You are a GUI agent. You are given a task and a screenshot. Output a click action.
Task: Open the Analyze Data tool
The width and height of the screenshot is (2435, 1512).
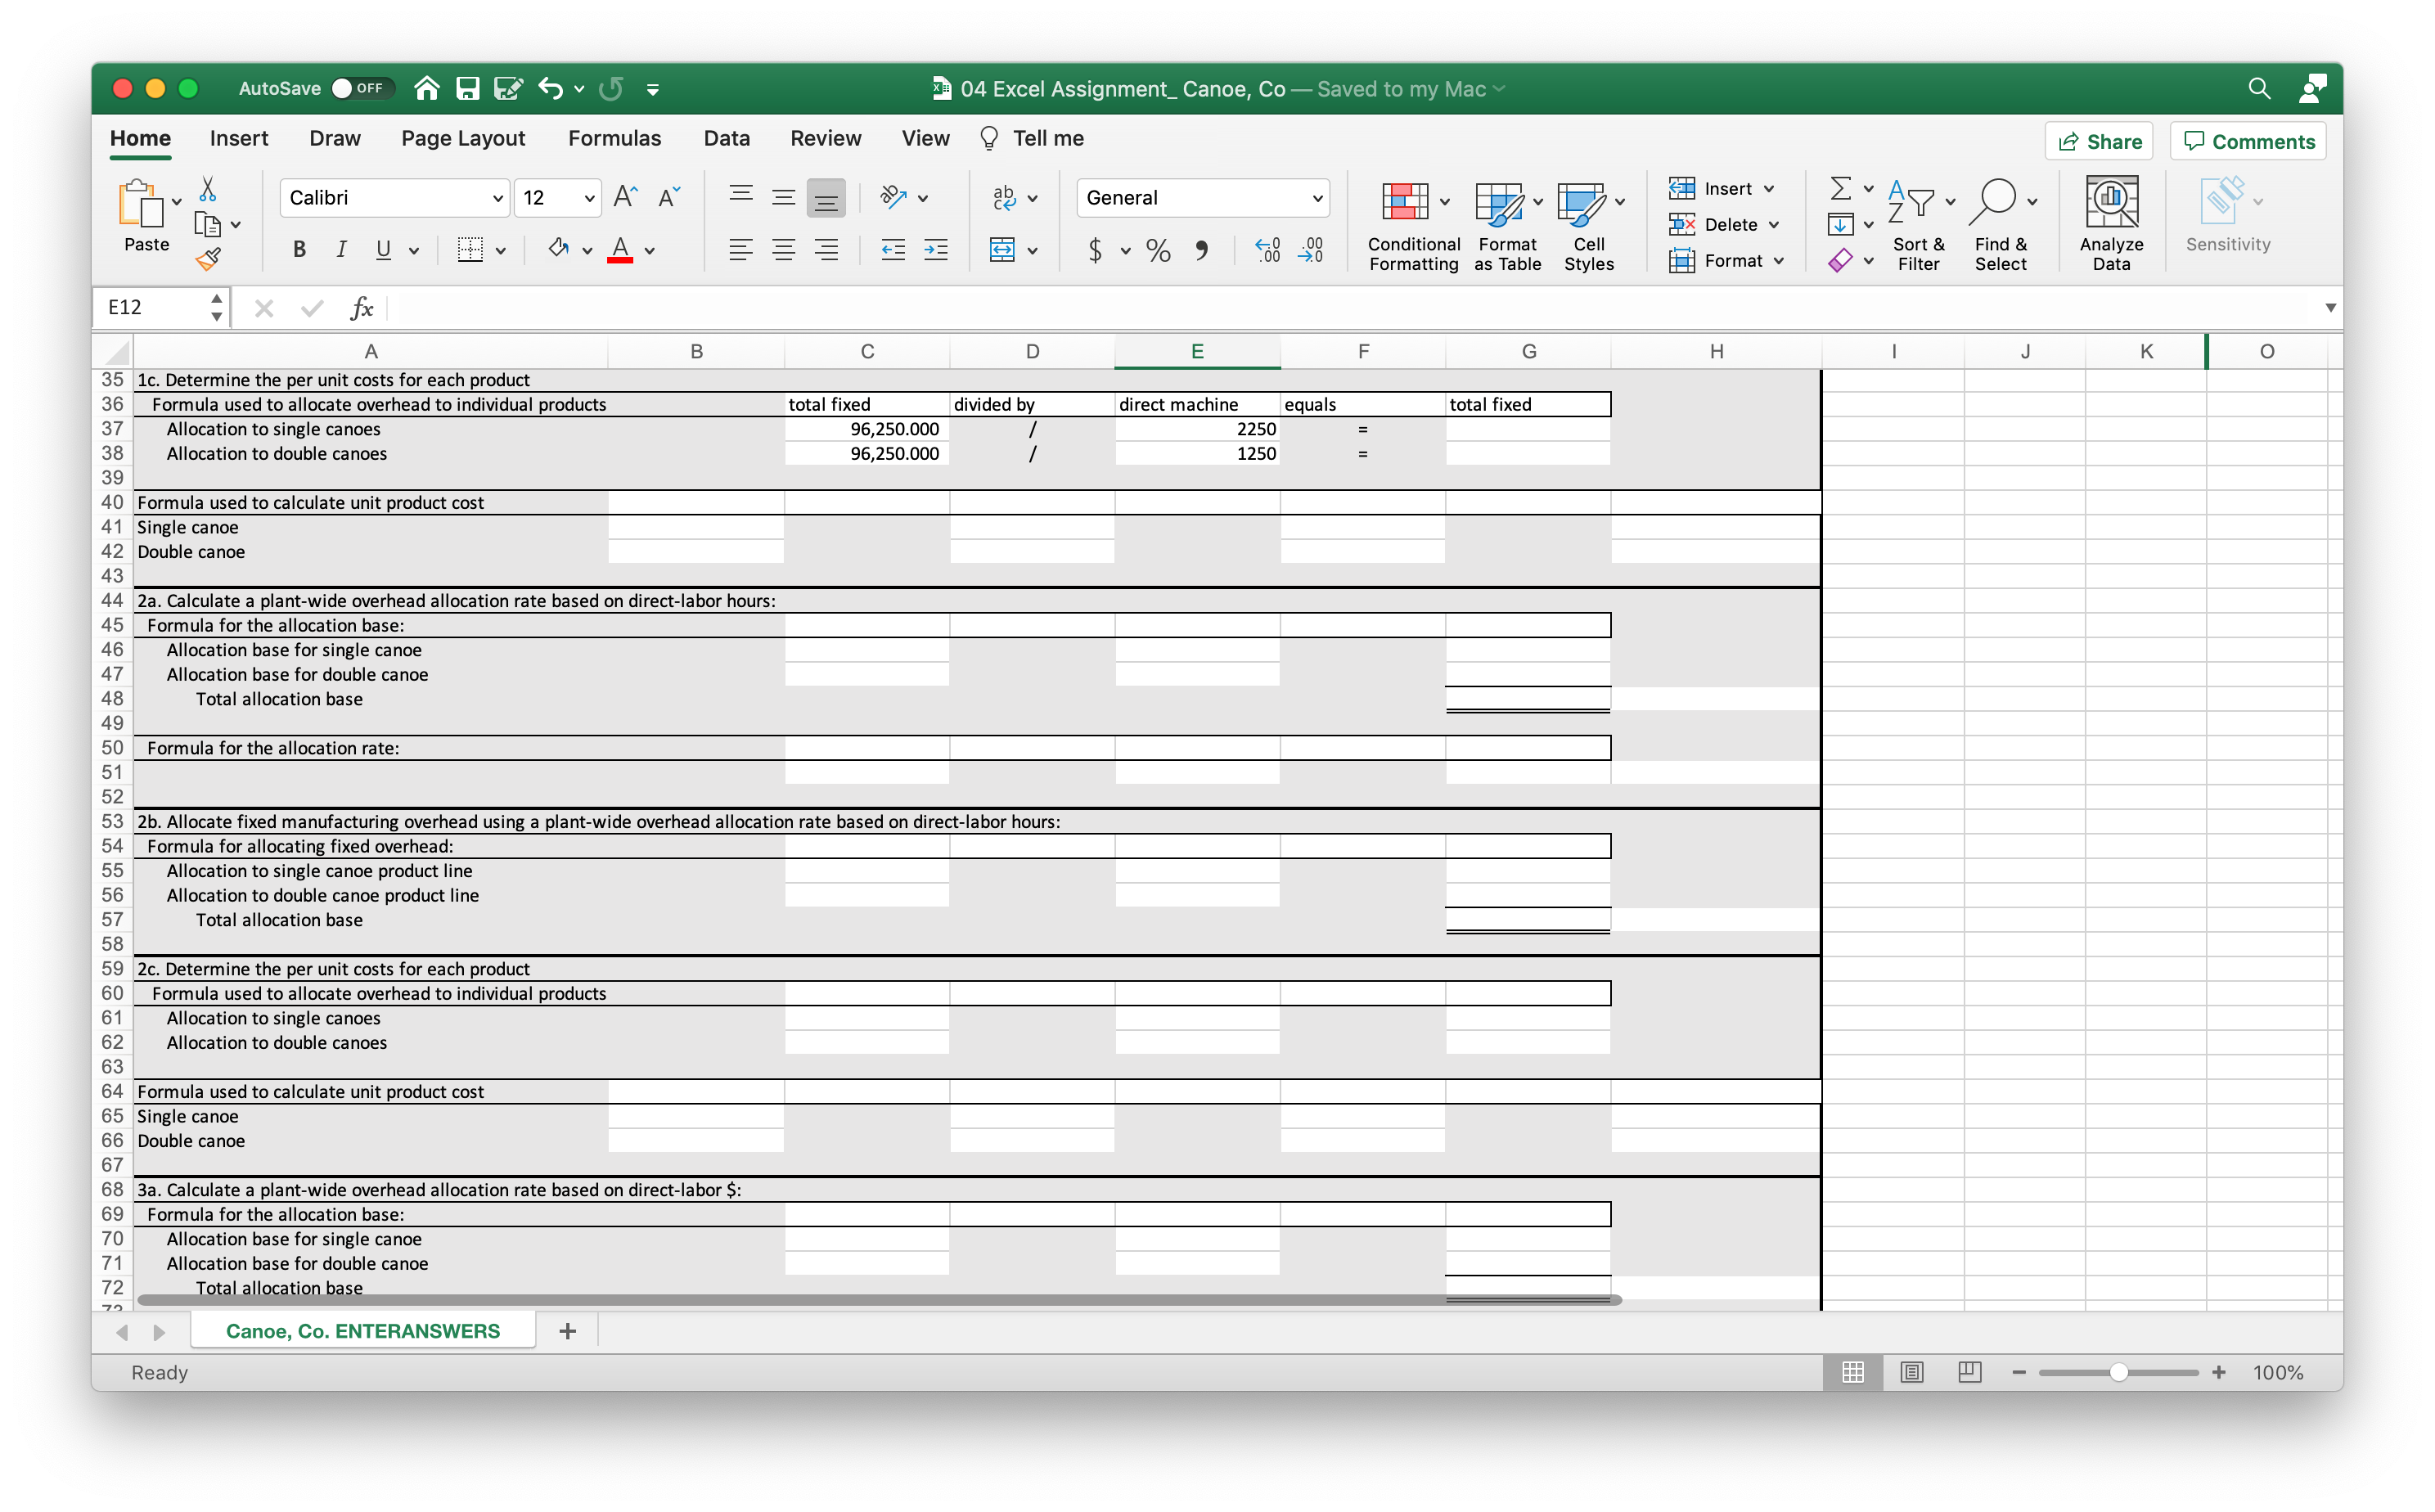2110,220
